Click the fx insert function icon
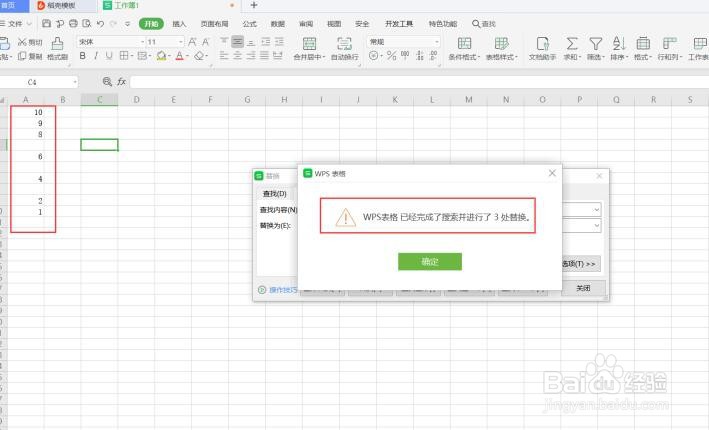 (121, 82)
